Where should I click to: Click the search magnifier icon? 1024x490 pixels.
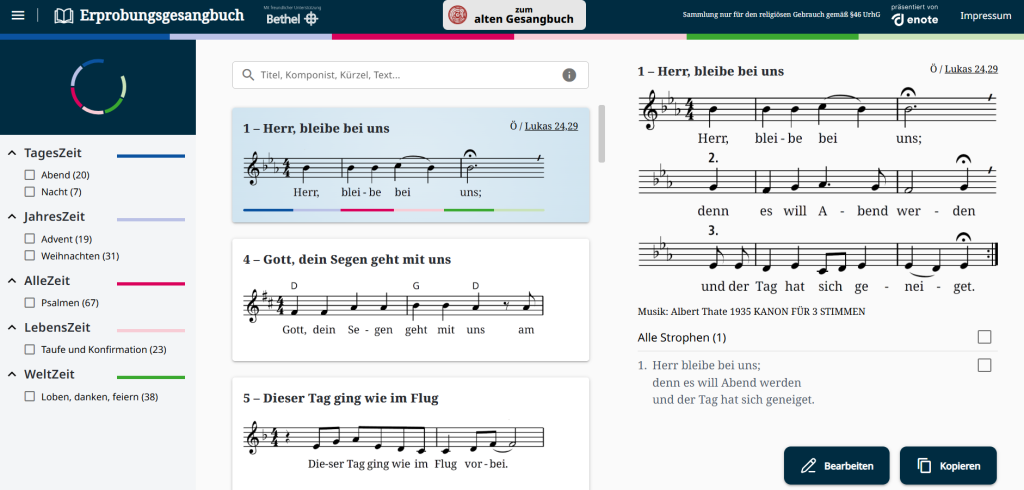coord(247,75)
